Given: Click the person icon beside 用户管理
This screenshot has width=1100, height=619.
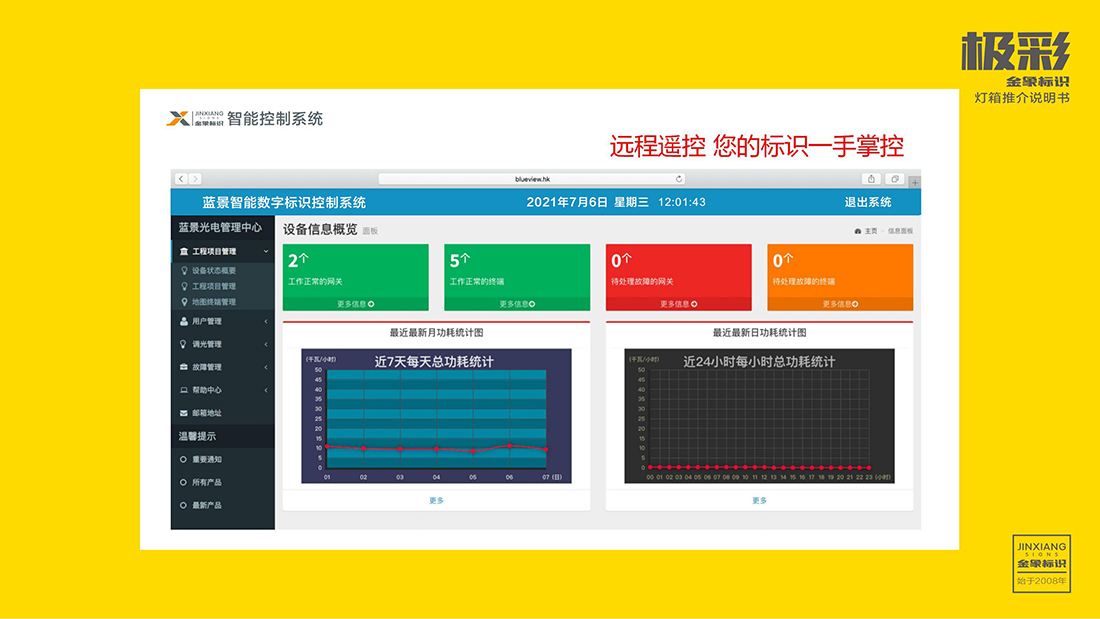Looking at the screenshot, I should click(183, 321).
